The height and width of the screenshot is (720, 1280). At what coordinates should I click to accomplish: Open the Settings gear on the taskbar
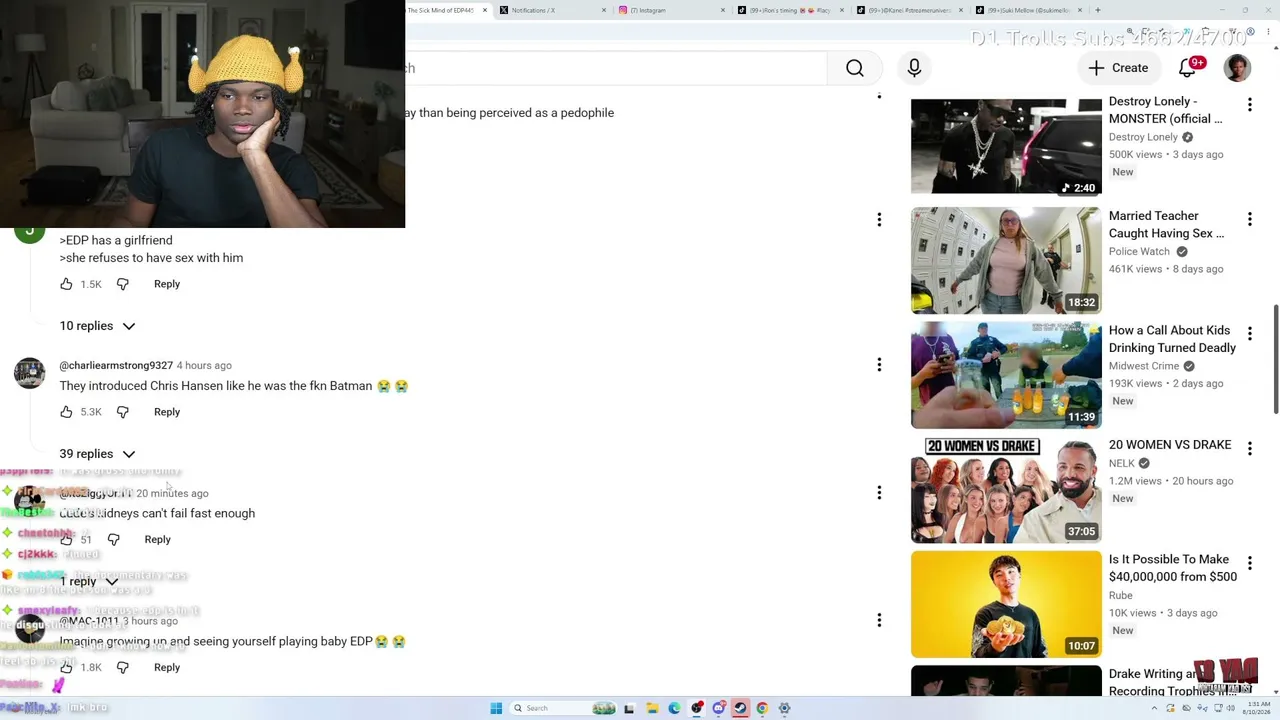click(784, 708)
